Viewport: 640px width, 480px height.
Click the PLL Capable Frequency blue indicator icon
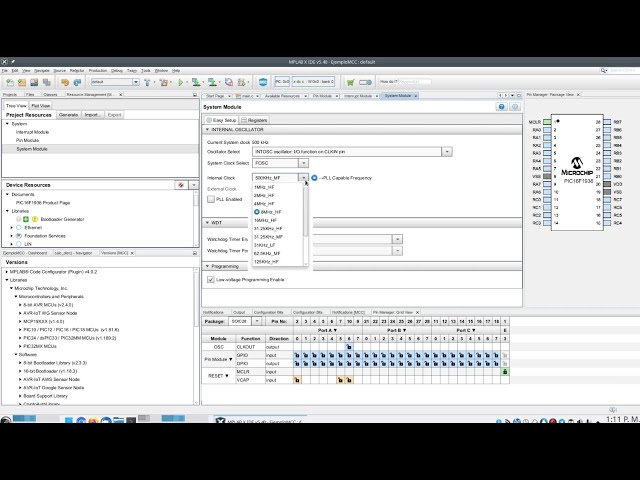click(x=314, y=178)
